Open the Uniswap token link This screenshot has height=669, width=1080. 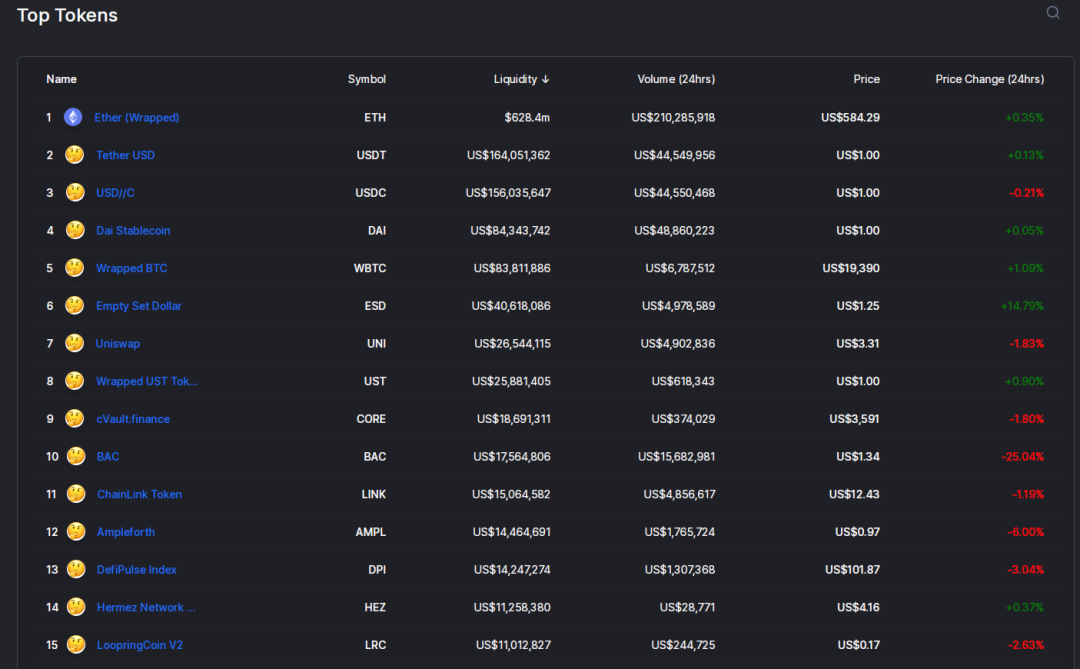coord(118,343)
